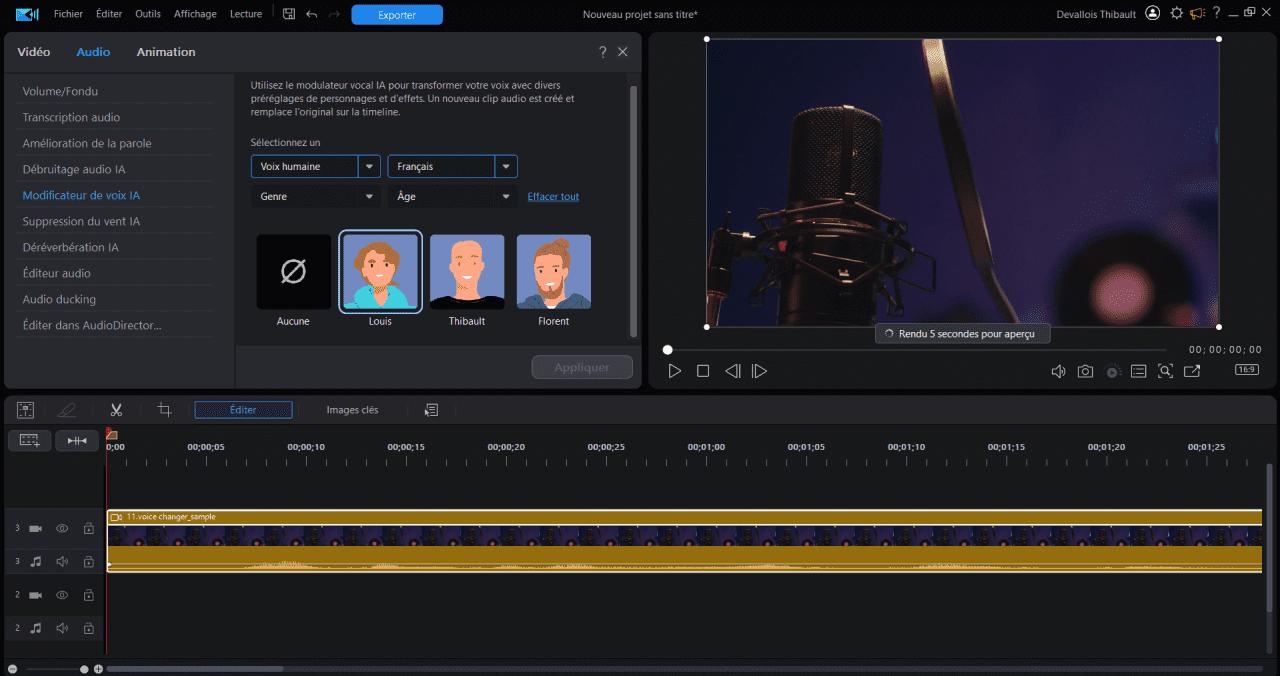Open the Affichage menu

pos(195,14)
